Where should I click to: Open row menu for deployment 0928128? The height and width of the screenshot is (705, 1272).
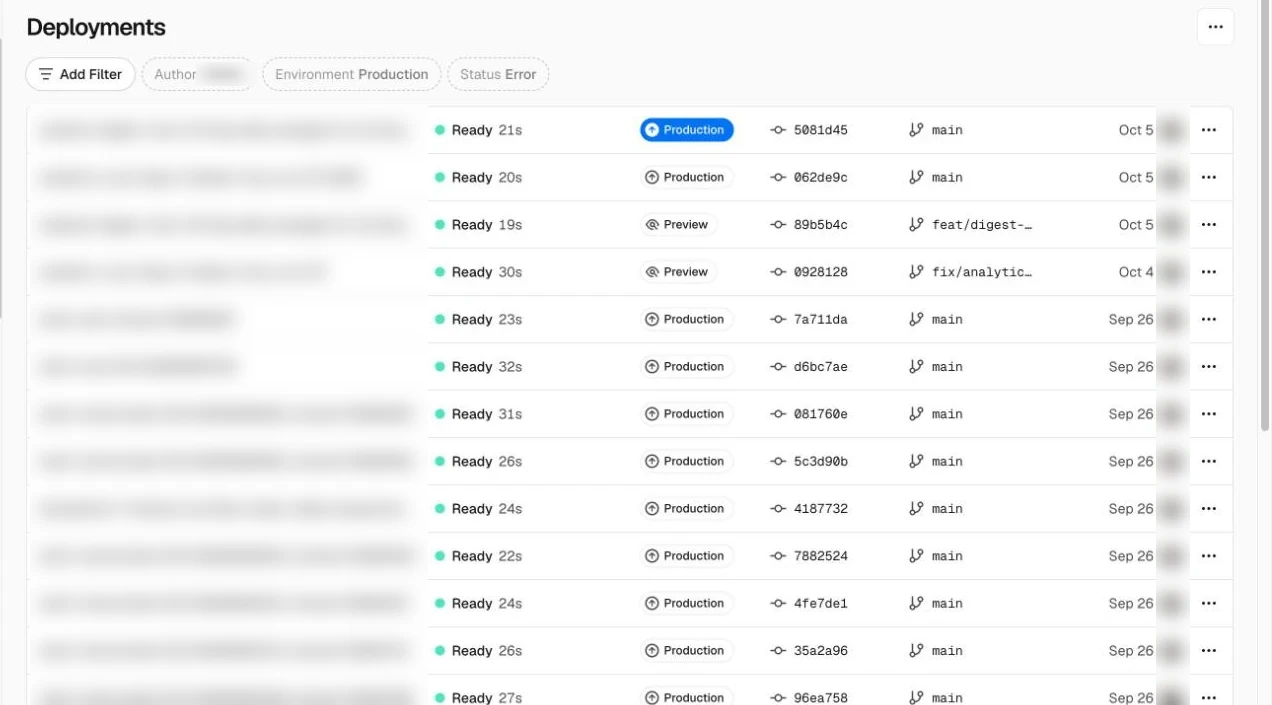point(1209,272)
